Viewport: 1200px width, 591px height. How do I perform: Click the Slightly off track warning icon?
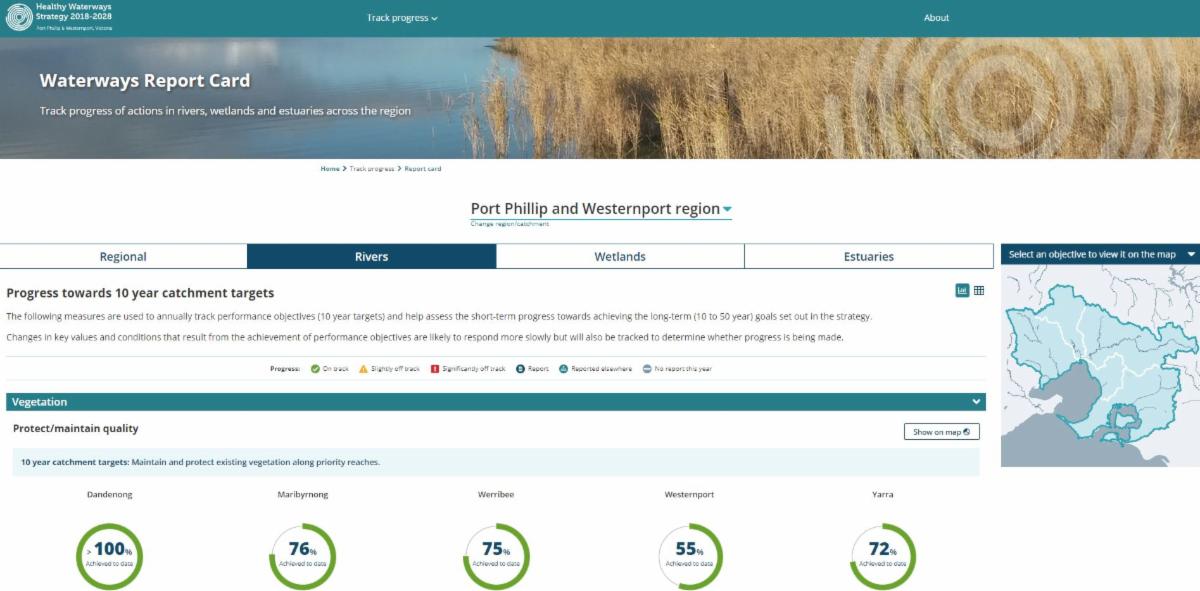(364, 369)
